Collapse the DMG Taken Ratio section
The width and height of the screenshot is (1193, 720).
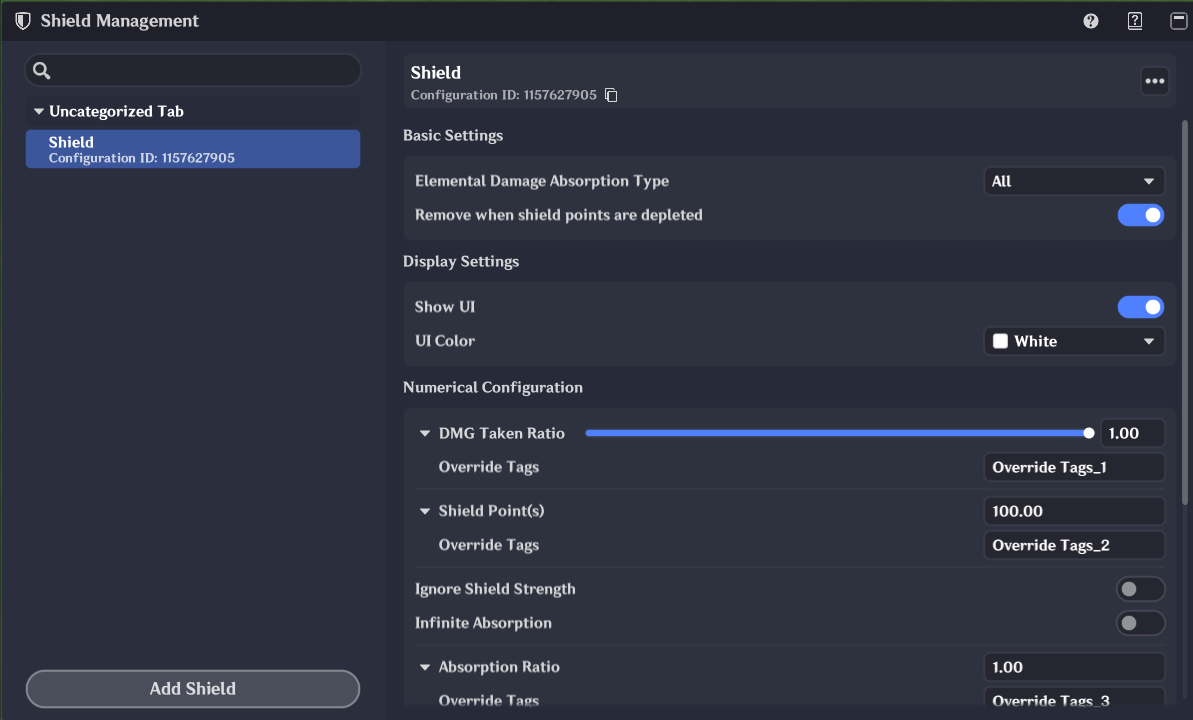pos(425,434)
